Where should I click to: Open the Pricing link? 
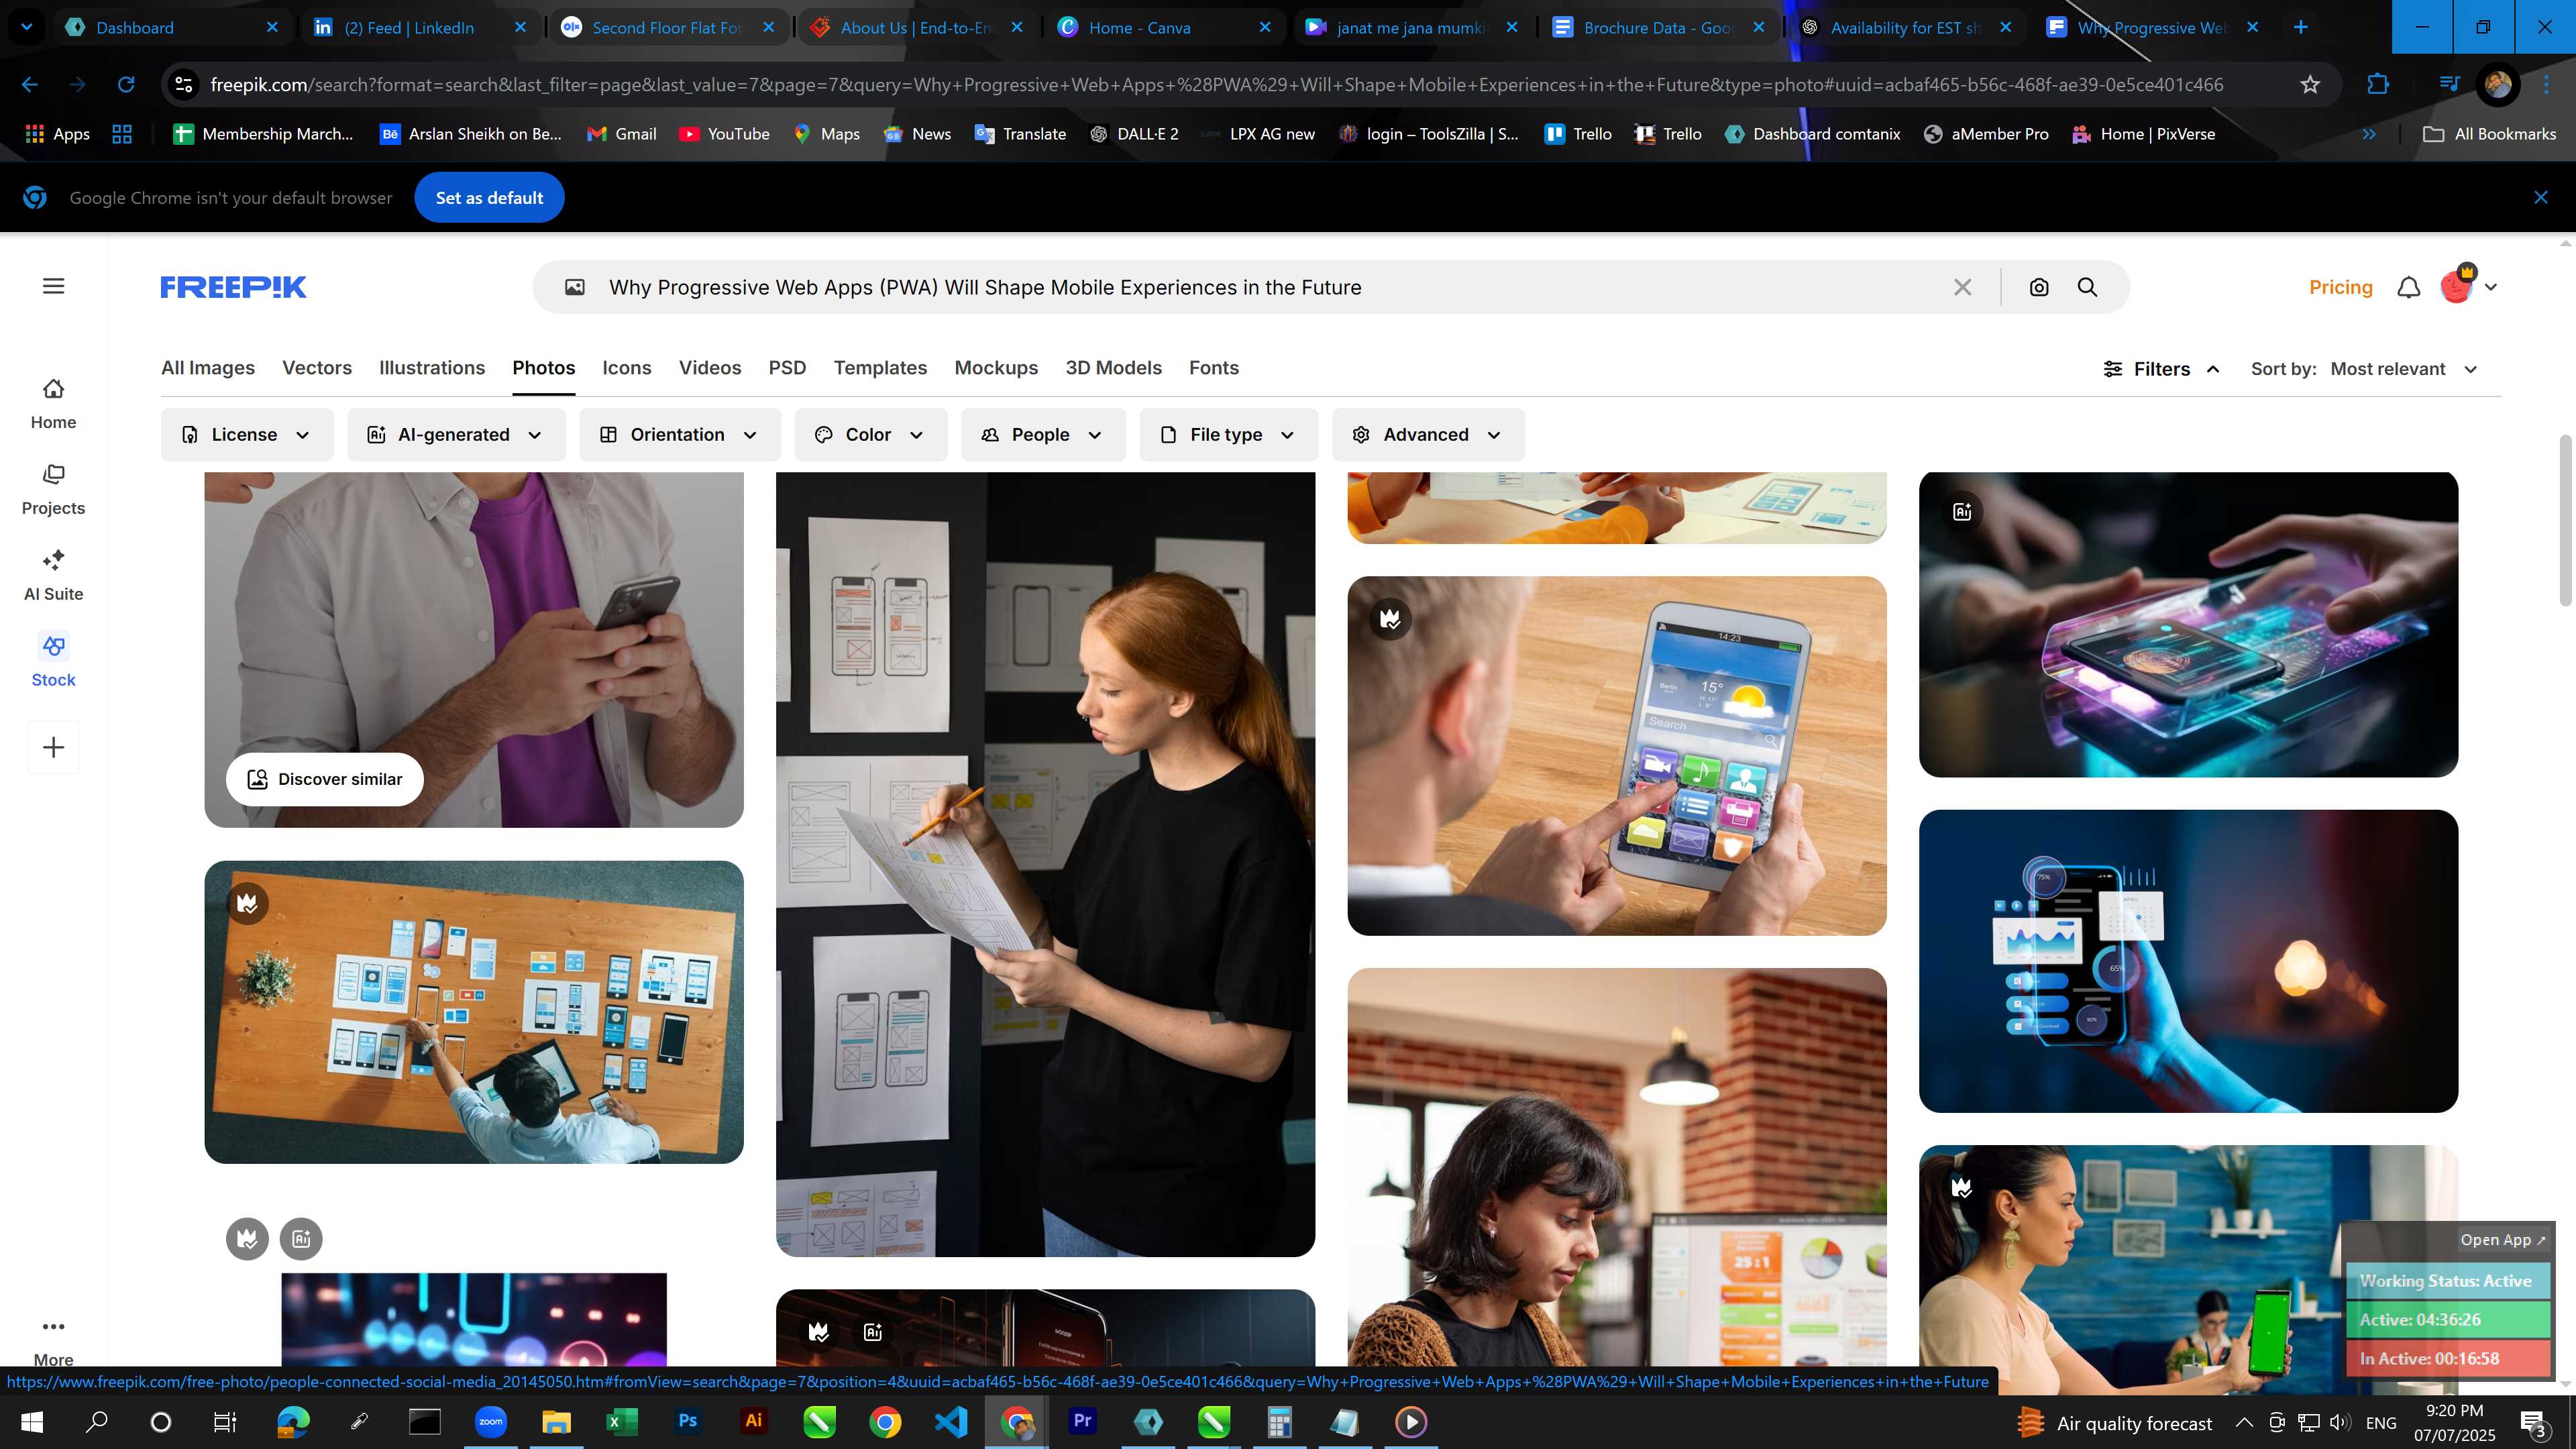click(2340, 287)
